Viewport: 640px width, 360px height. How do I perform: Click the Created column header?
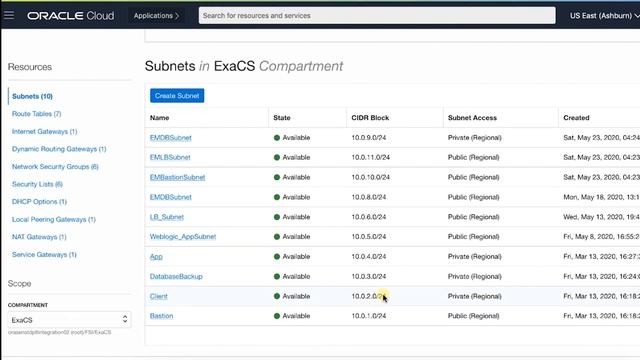(x=576, y=118)
